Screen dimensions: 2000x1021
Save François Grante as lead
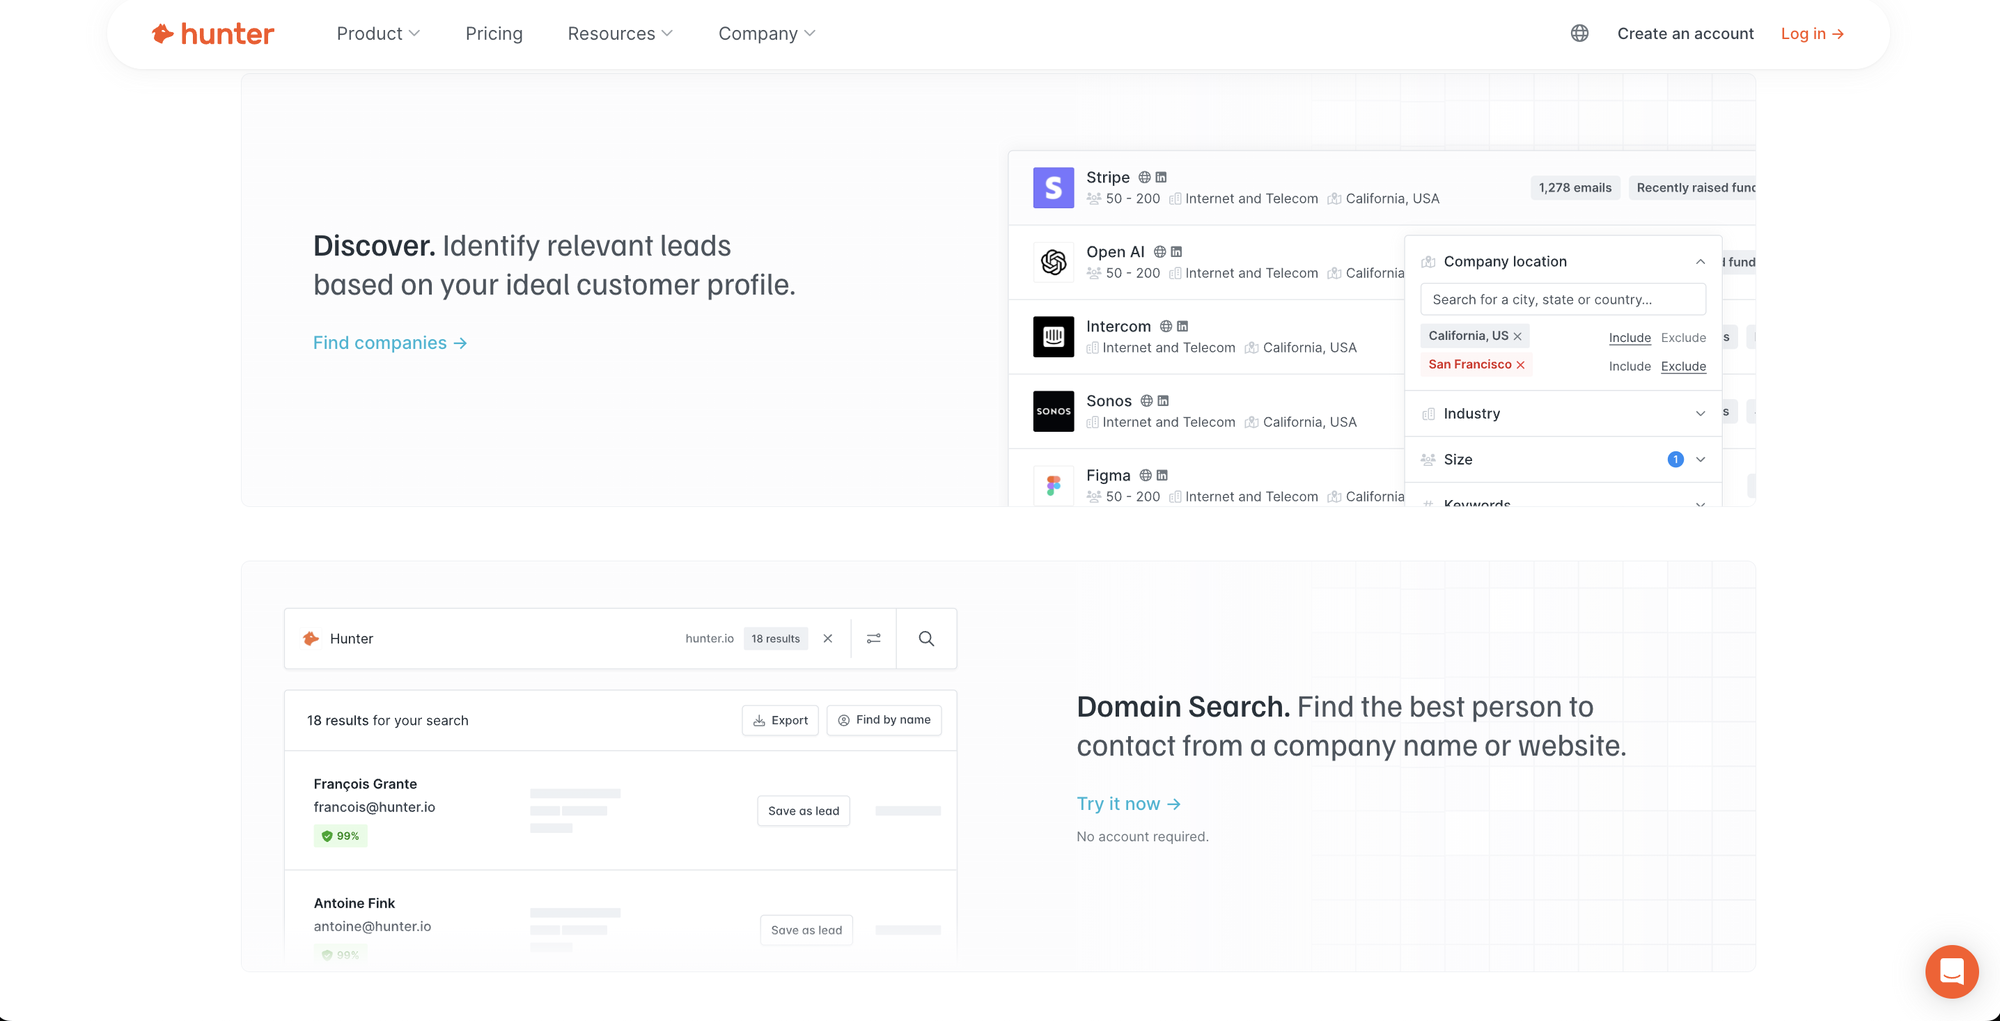point(804,811)
